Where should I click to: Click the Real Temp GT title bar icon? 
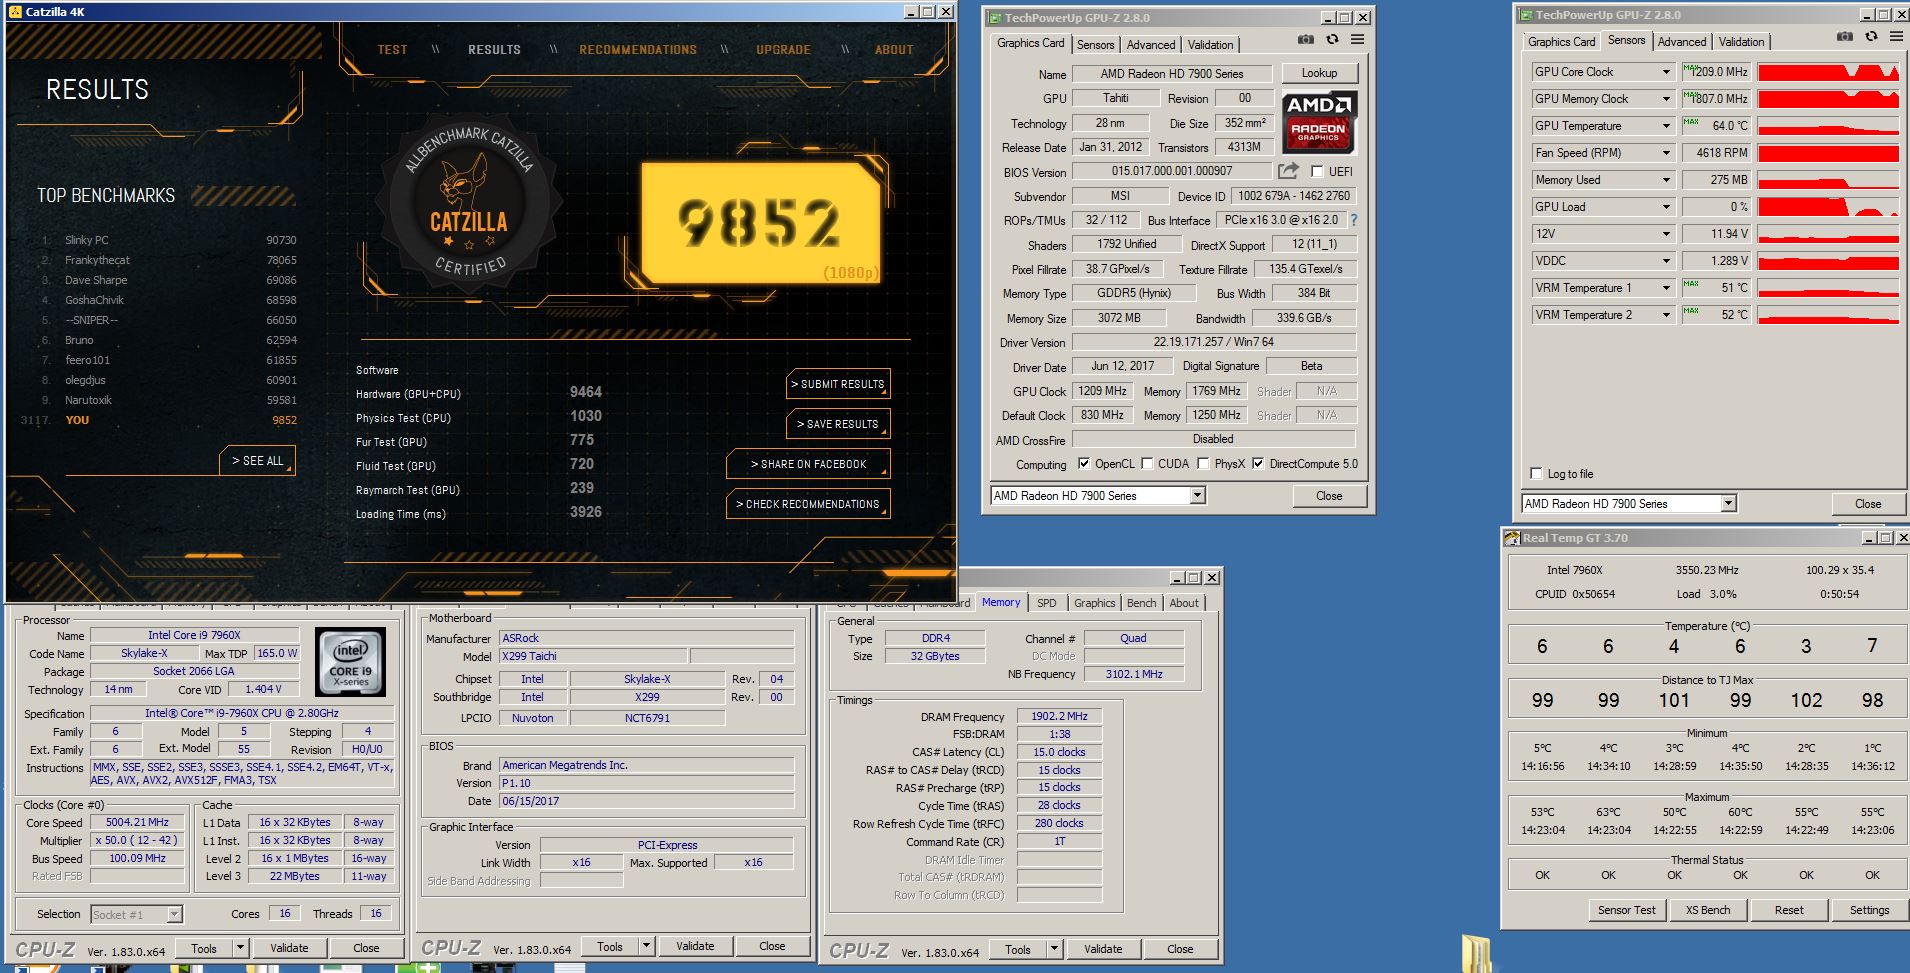tap(1512, 538)
